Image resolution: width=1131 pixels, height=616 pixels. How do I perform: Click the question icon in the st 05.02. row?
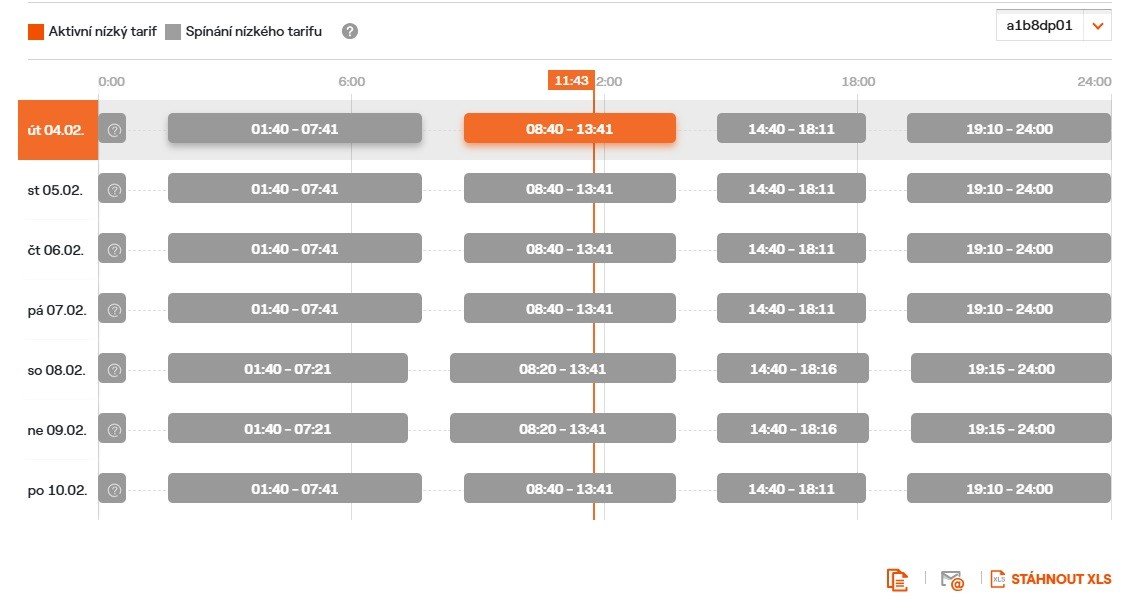tap(114, 189)
